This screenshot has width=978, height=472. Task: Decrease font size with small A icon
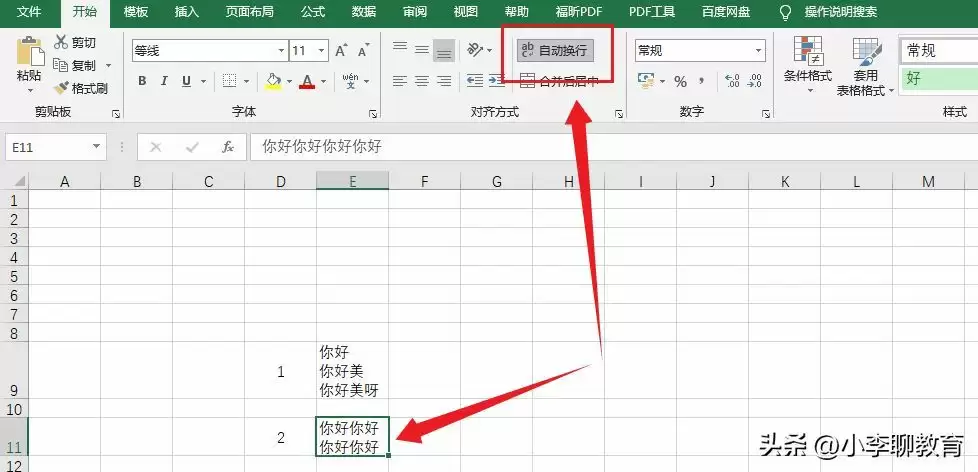[x=364, y=51]
